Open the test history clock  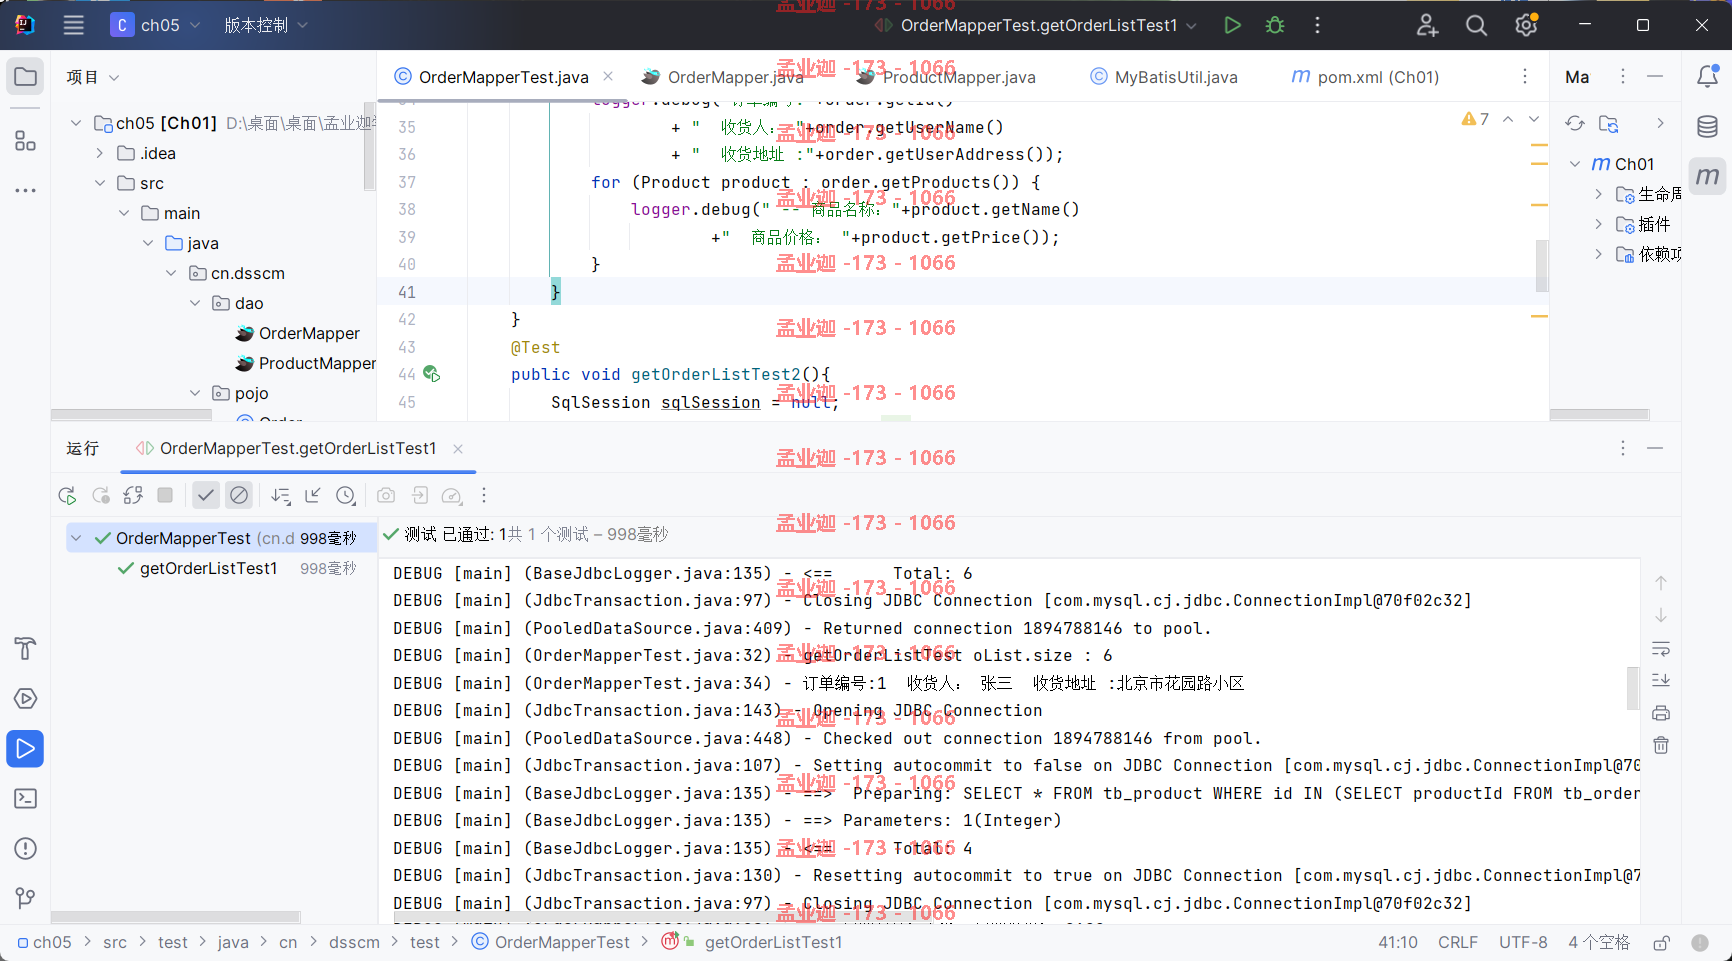346,495
